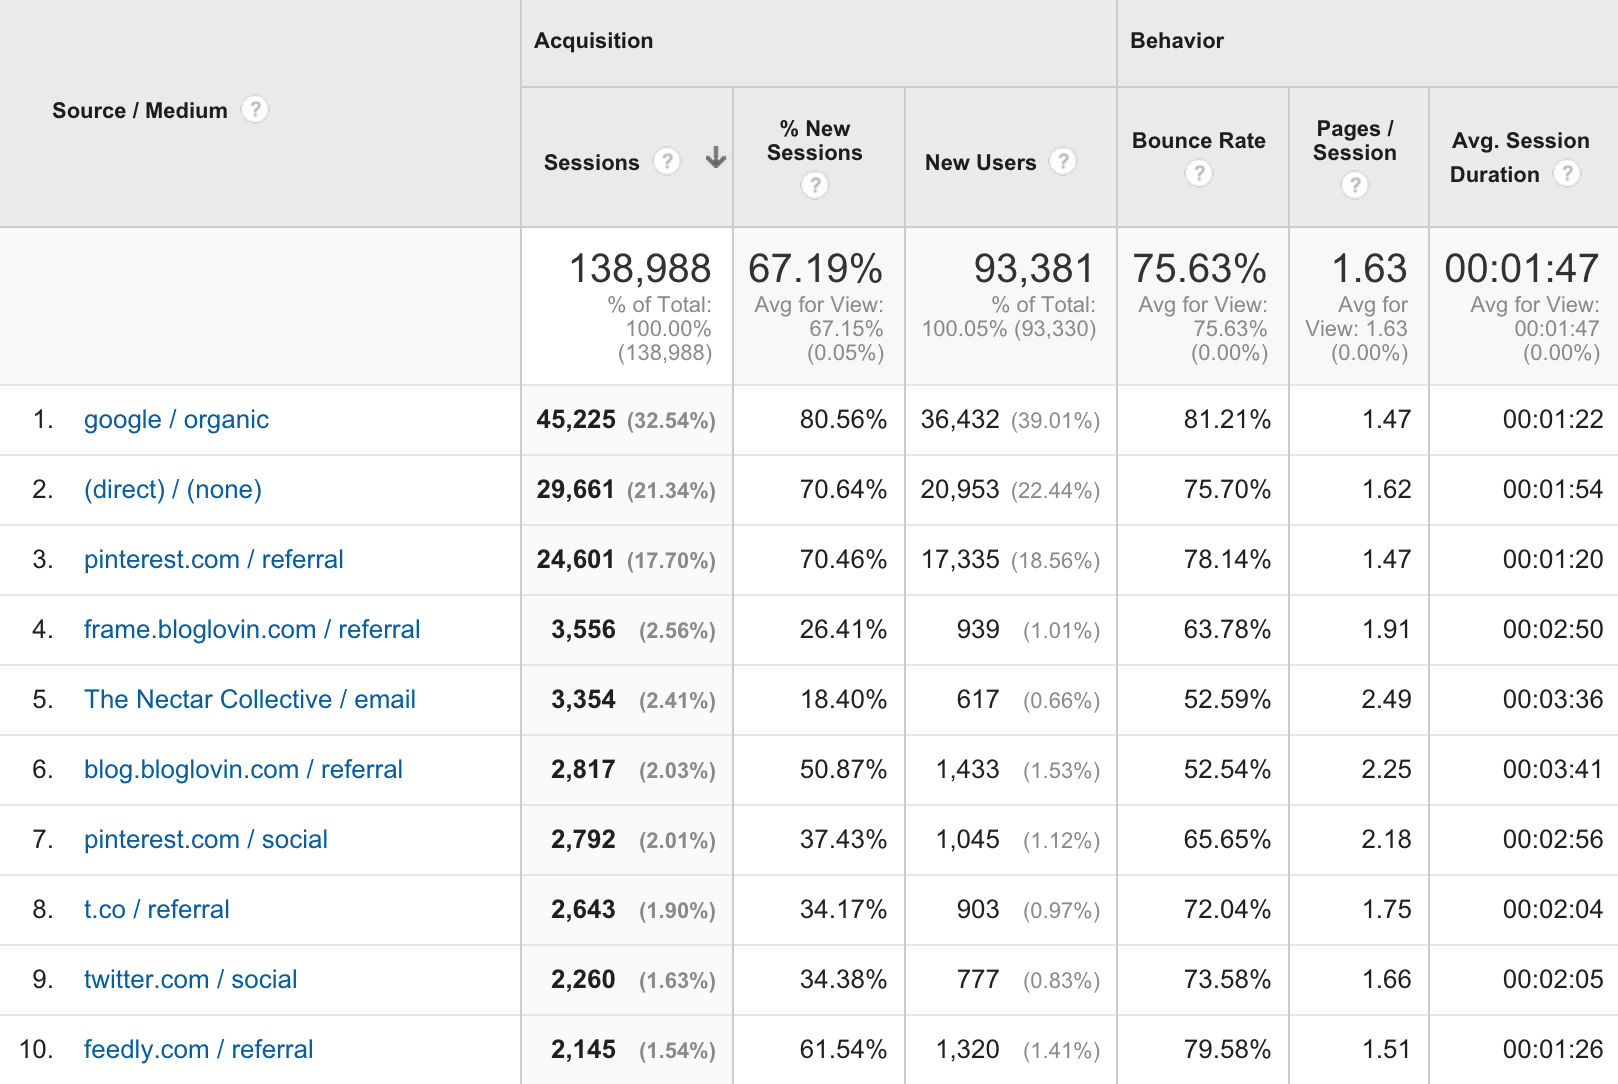Sort by Avg. Session Duration header
The height and width of the screenshot is (1084, 1618).
pyautogui.click(x=1520, y=157)
